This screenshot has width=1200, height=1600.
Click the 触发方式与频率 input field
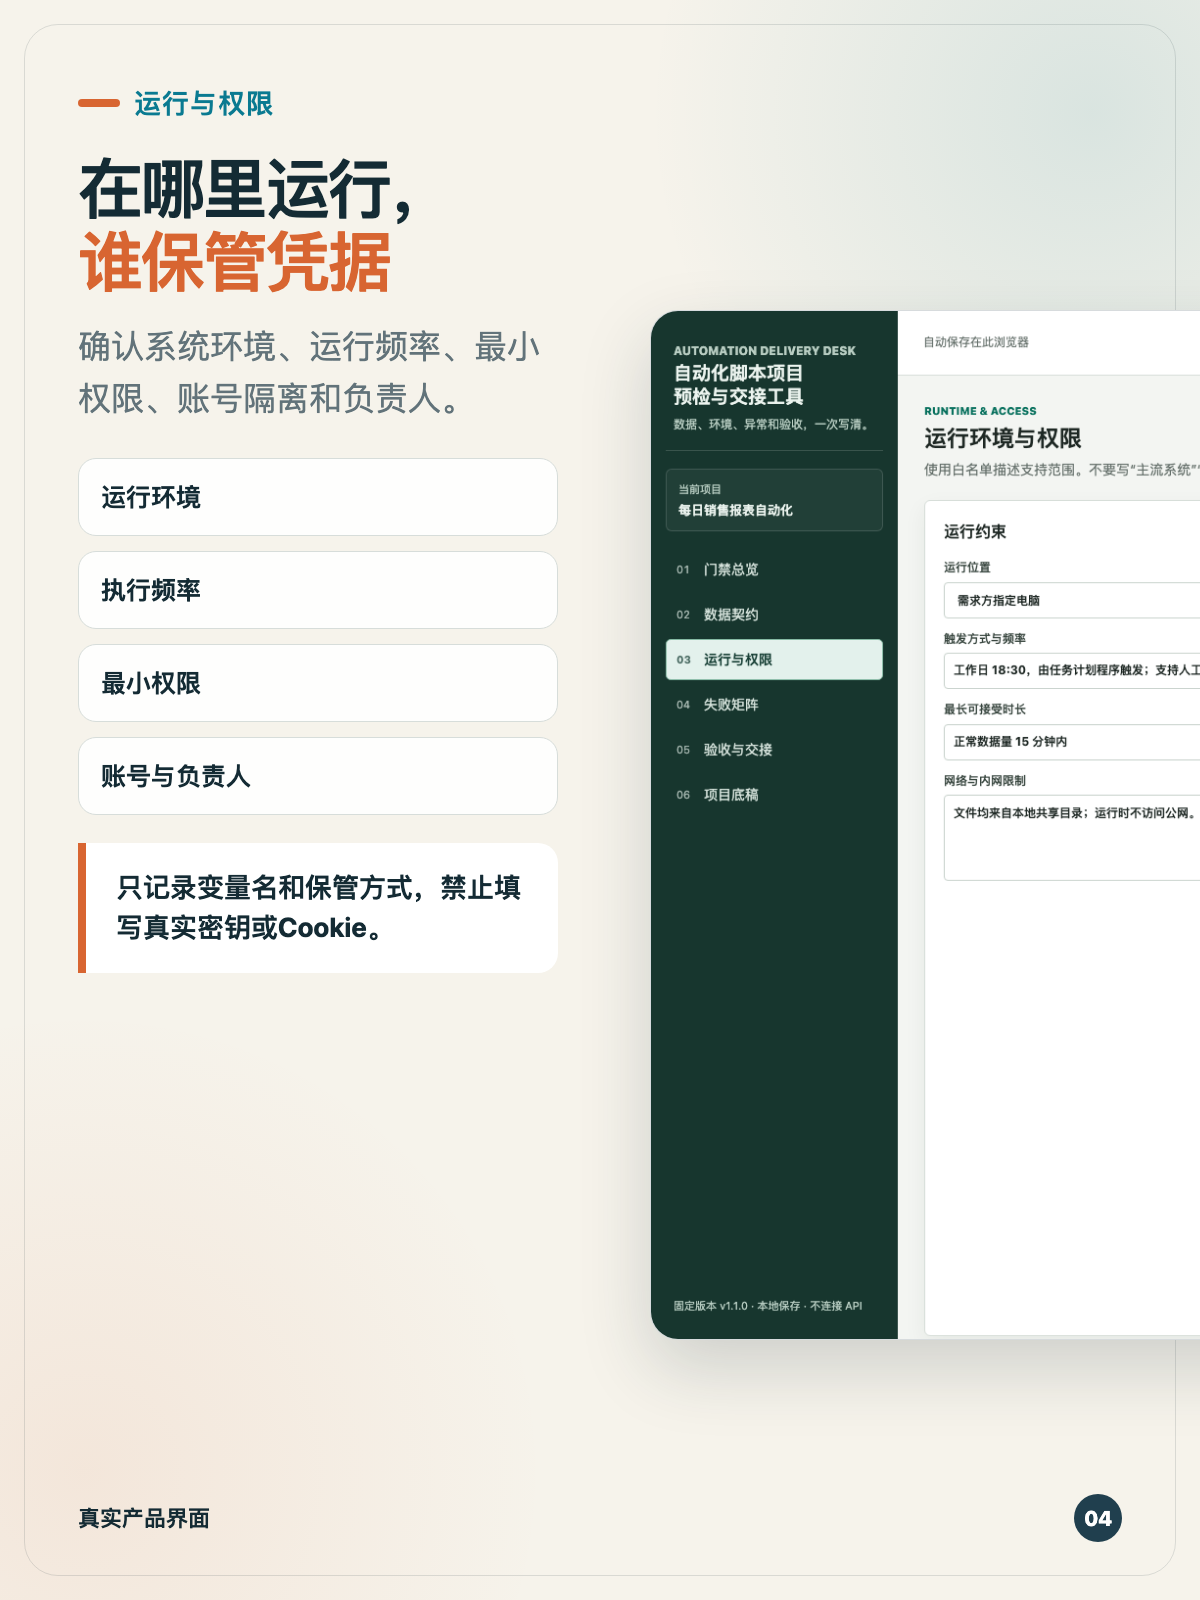coord(1072,670)
